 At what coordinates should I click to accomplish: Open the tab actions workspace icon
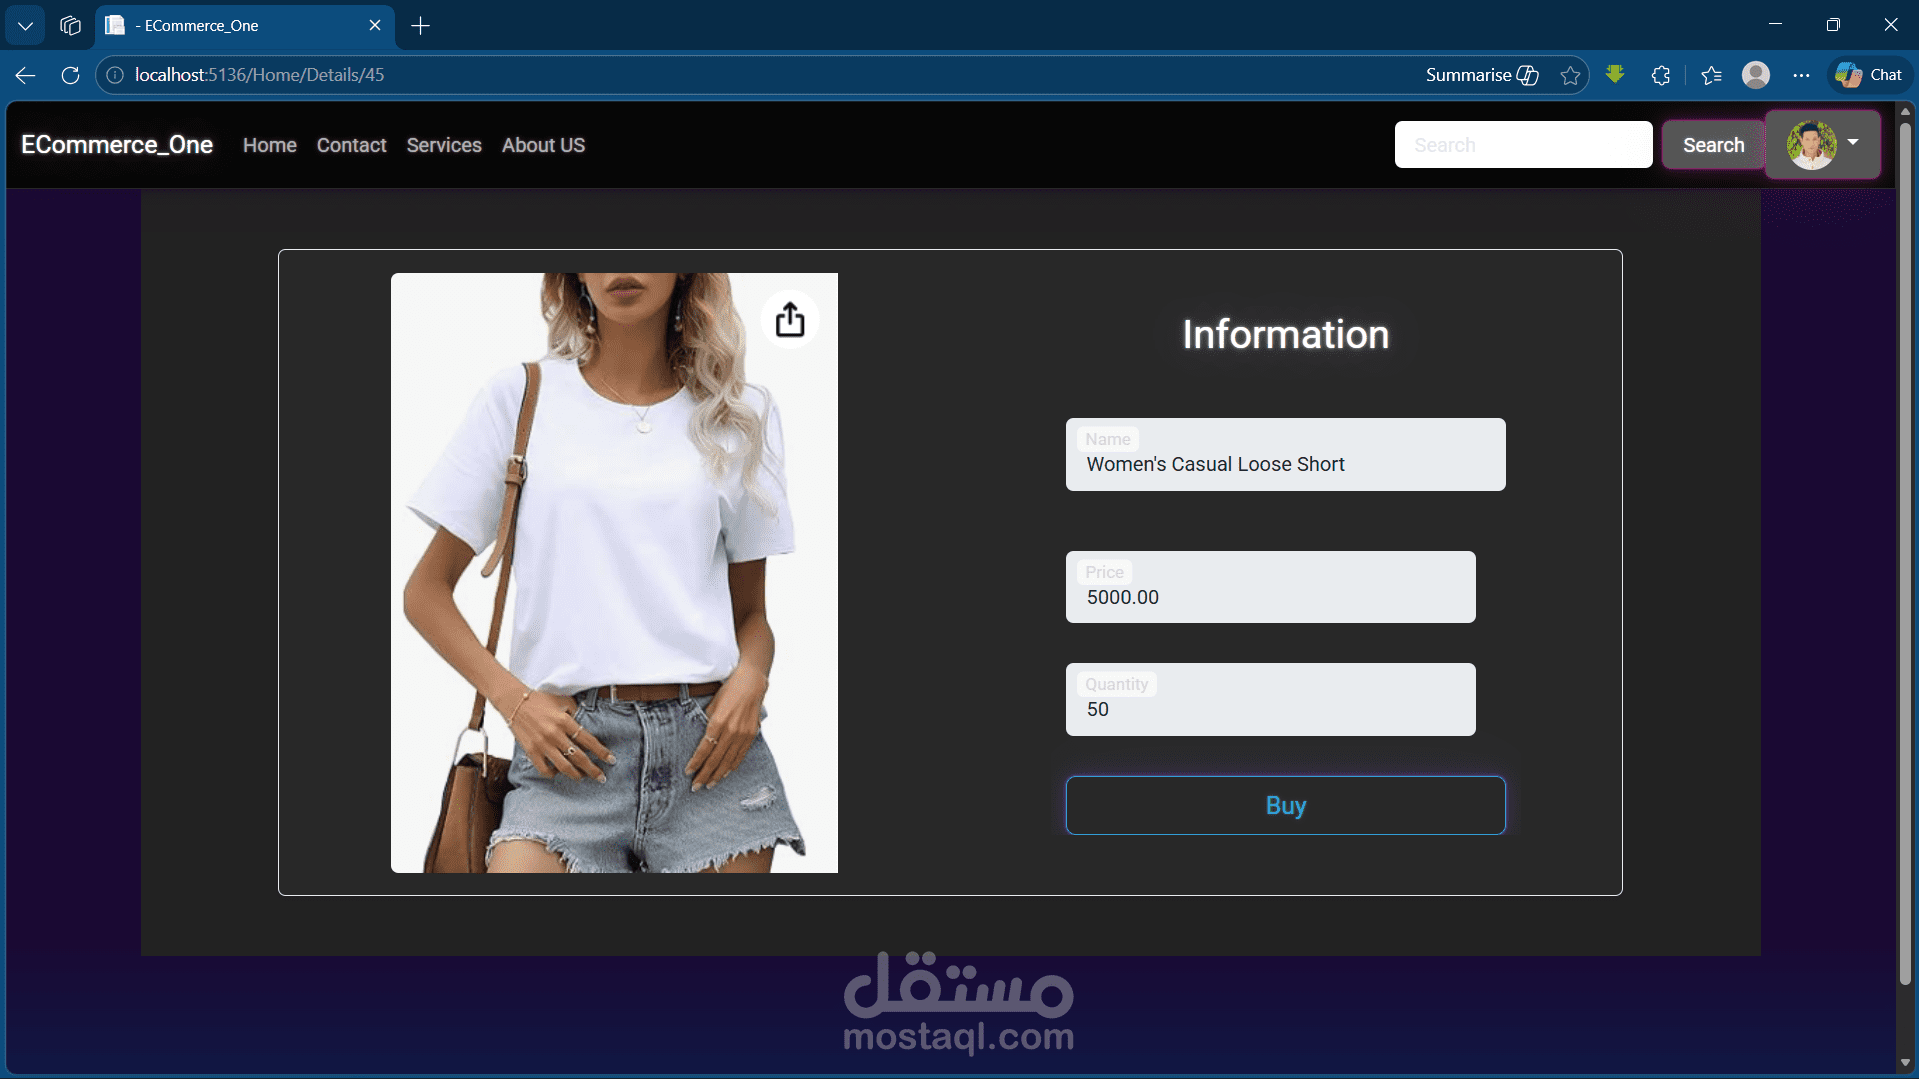(x=70, y=26)
